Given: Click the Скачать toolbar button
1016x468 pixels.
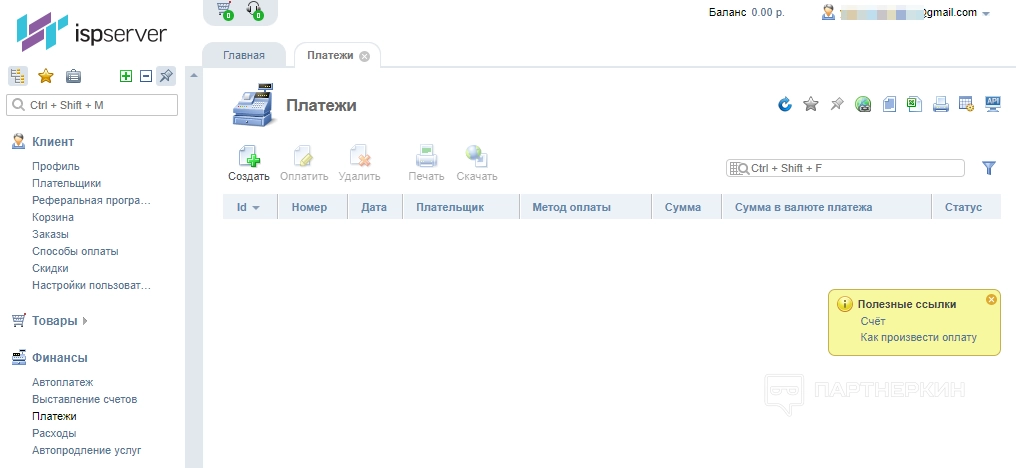Looking at the screenshot, I should coord(477,163).
